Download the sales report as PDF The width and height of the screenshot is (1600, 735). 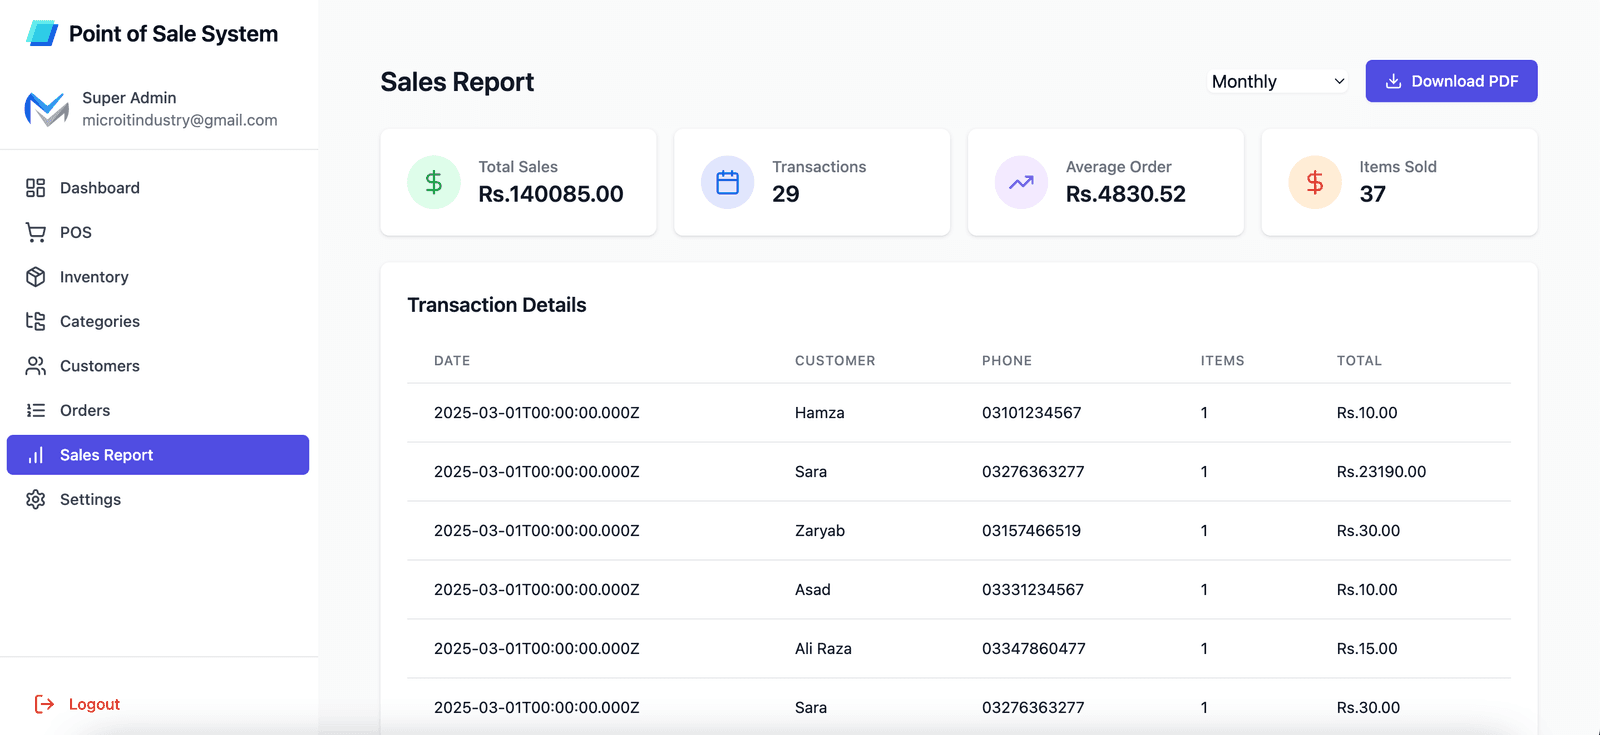pyautogui.click(x=1451, y=81)
